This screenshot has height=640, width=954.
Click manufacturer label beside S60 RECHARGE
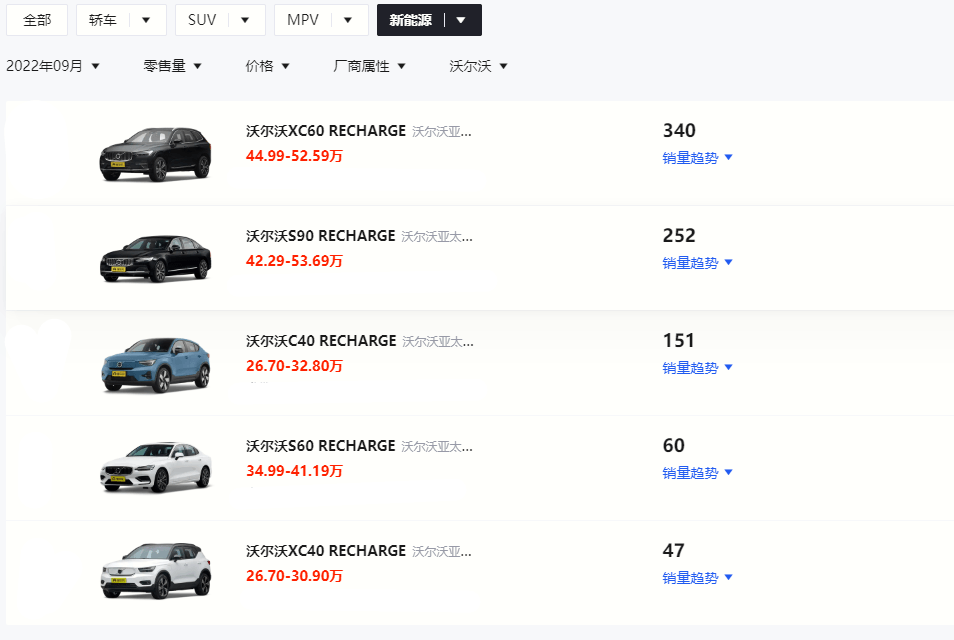tap(437, 447)
